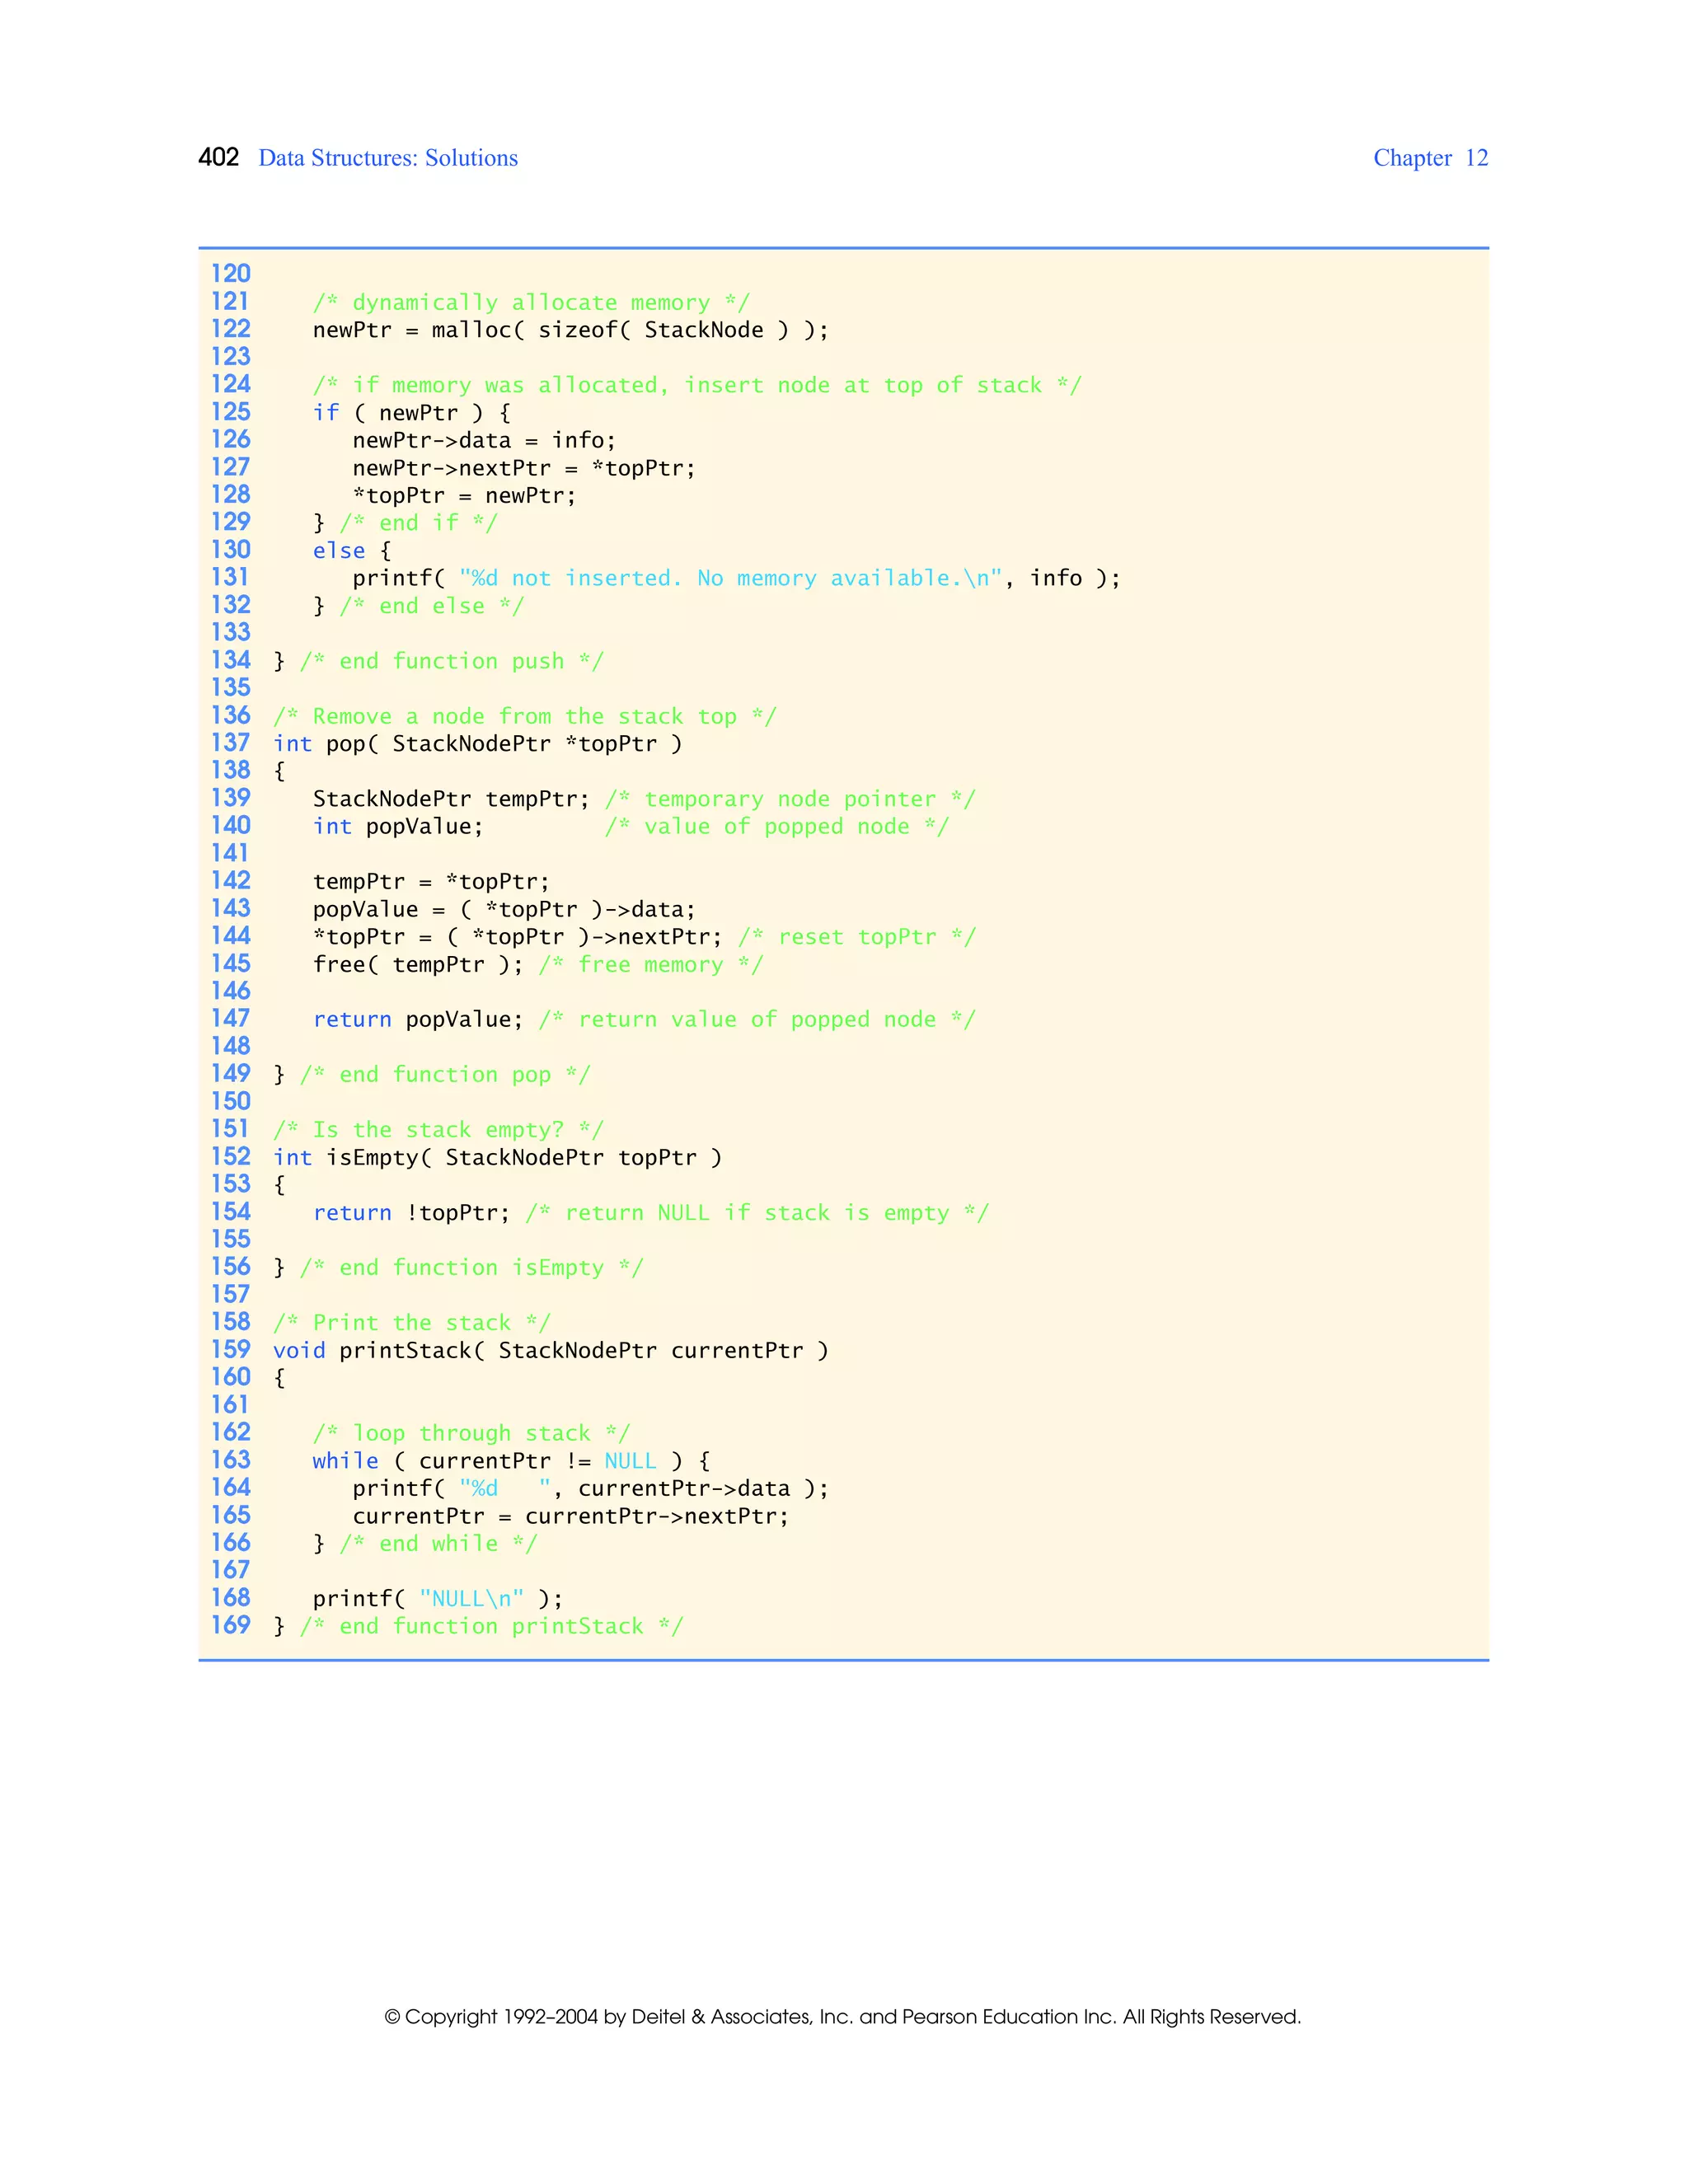Viewport: 1688px width, 2184px height.
Task: Click 'void printStack( StackNodePtr currentPtr )' declaration
Action: pos(551,1351)
